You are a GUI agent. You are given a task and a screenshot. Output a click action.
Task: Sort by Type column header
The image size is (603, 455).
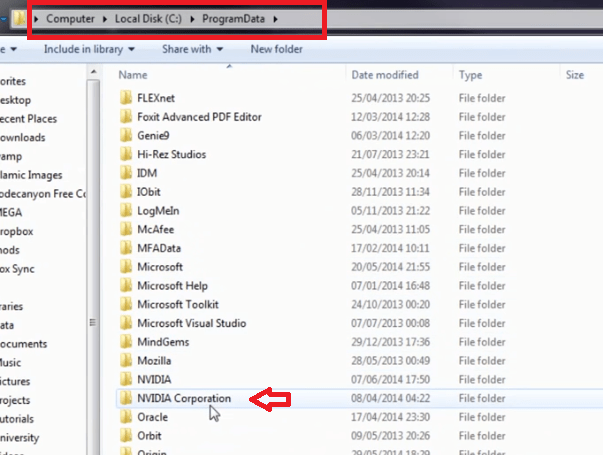click(x=470, y=75)
